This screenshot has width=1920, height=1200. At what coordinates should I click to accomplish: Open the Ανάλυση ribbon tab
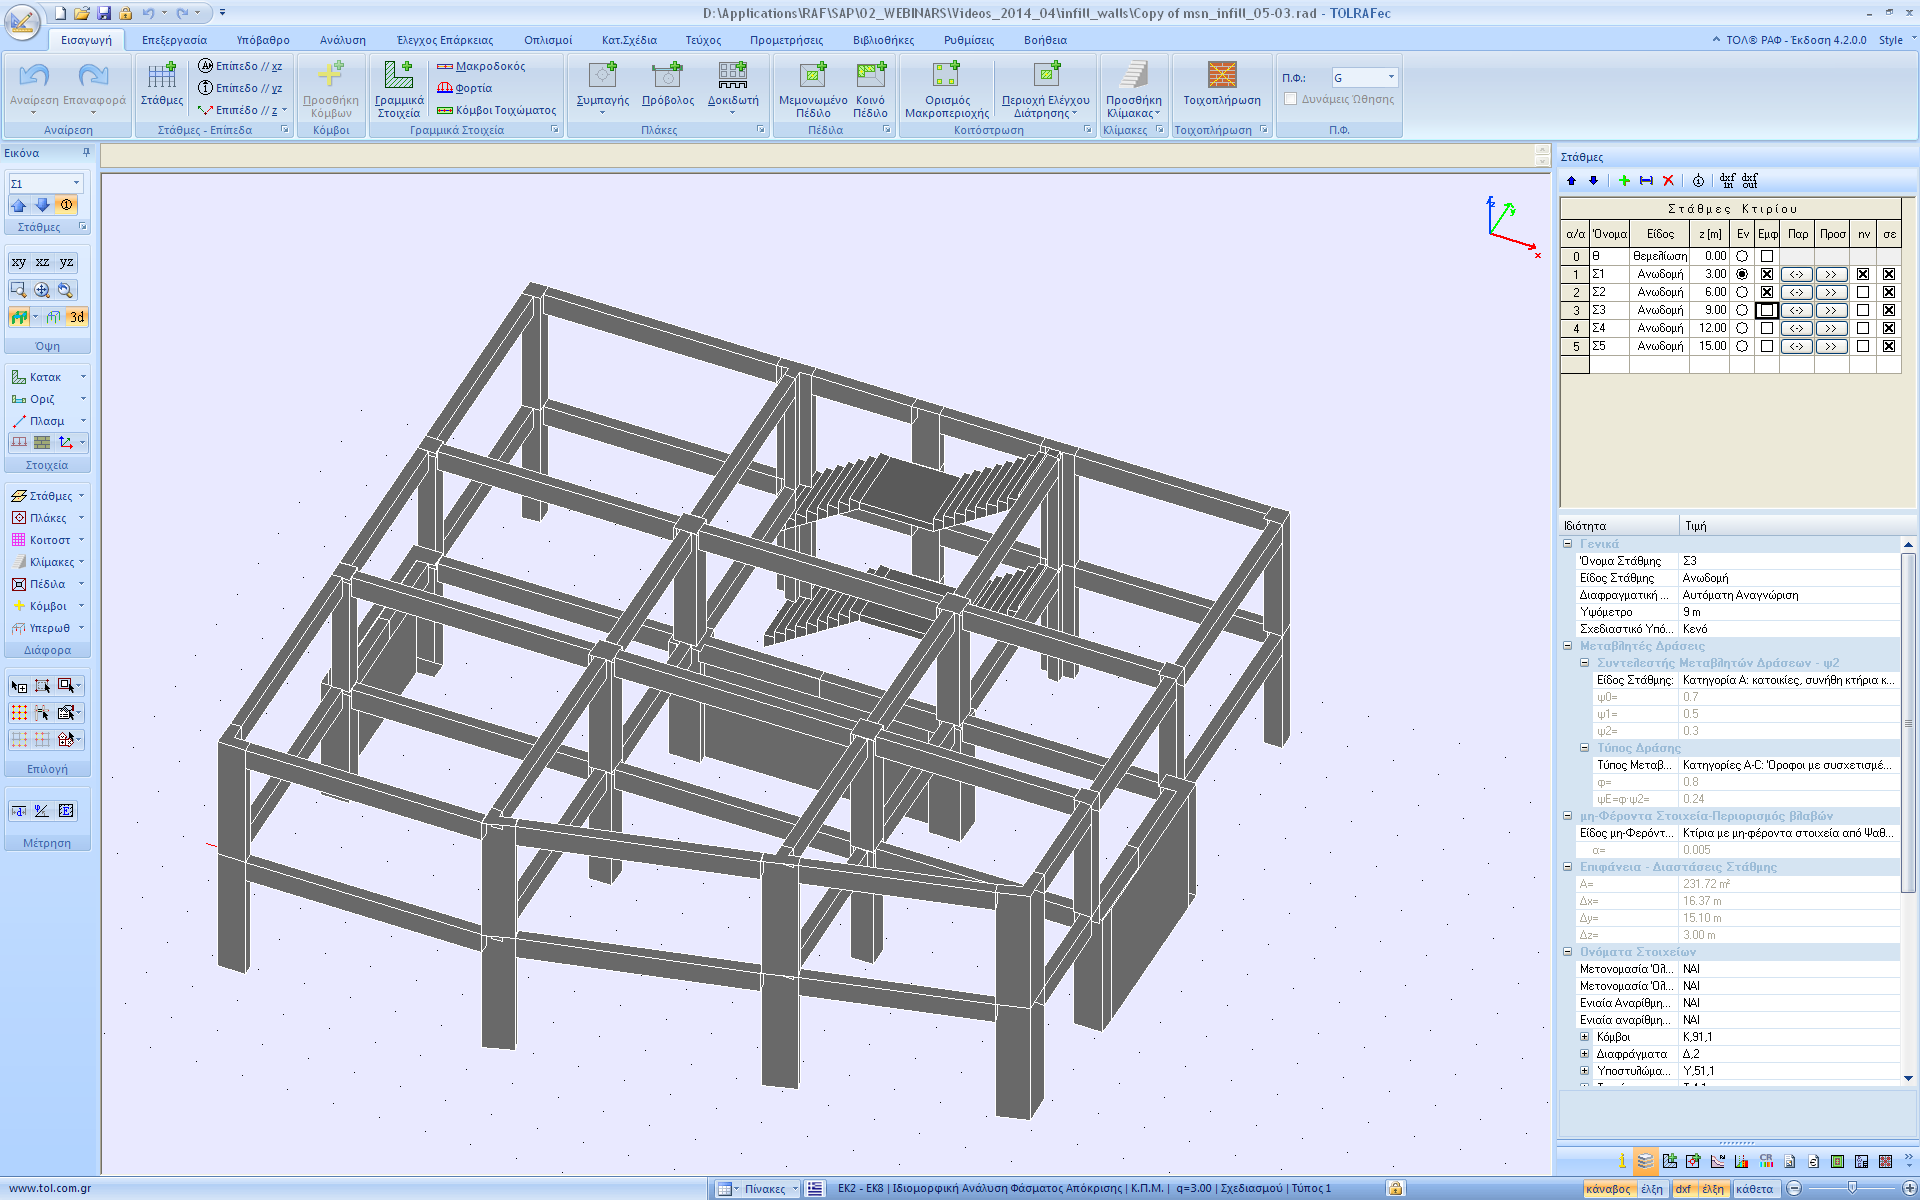pyautogui.click(x=342, y=40)
